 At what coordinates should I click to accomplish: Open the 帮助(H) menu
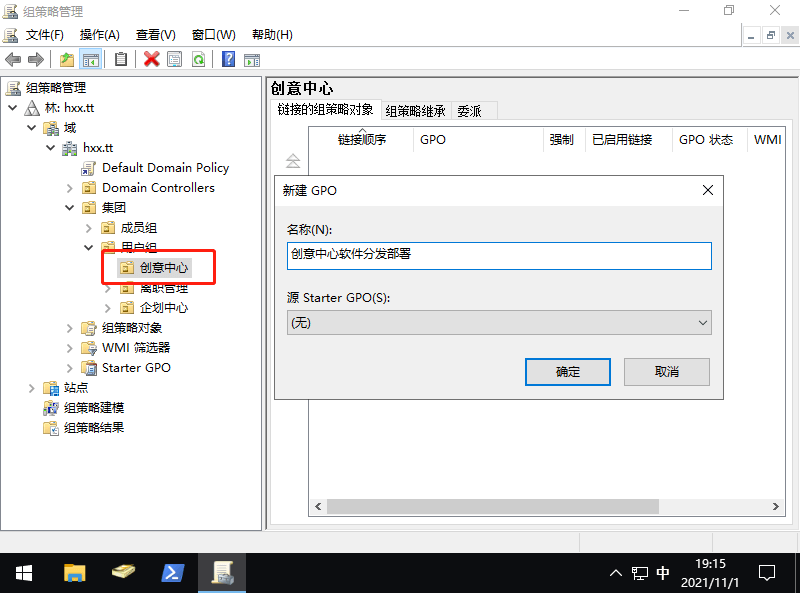[x=272, y=35]
